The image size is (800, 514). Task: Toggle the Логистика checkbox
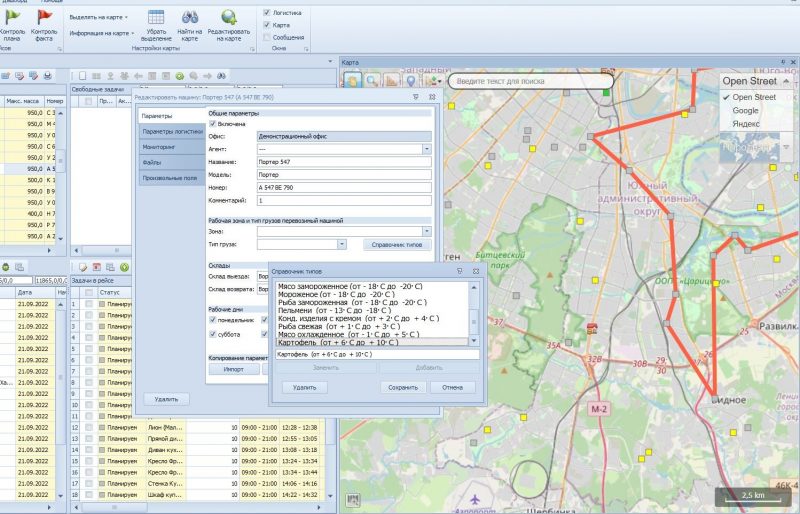pos(267,12)
